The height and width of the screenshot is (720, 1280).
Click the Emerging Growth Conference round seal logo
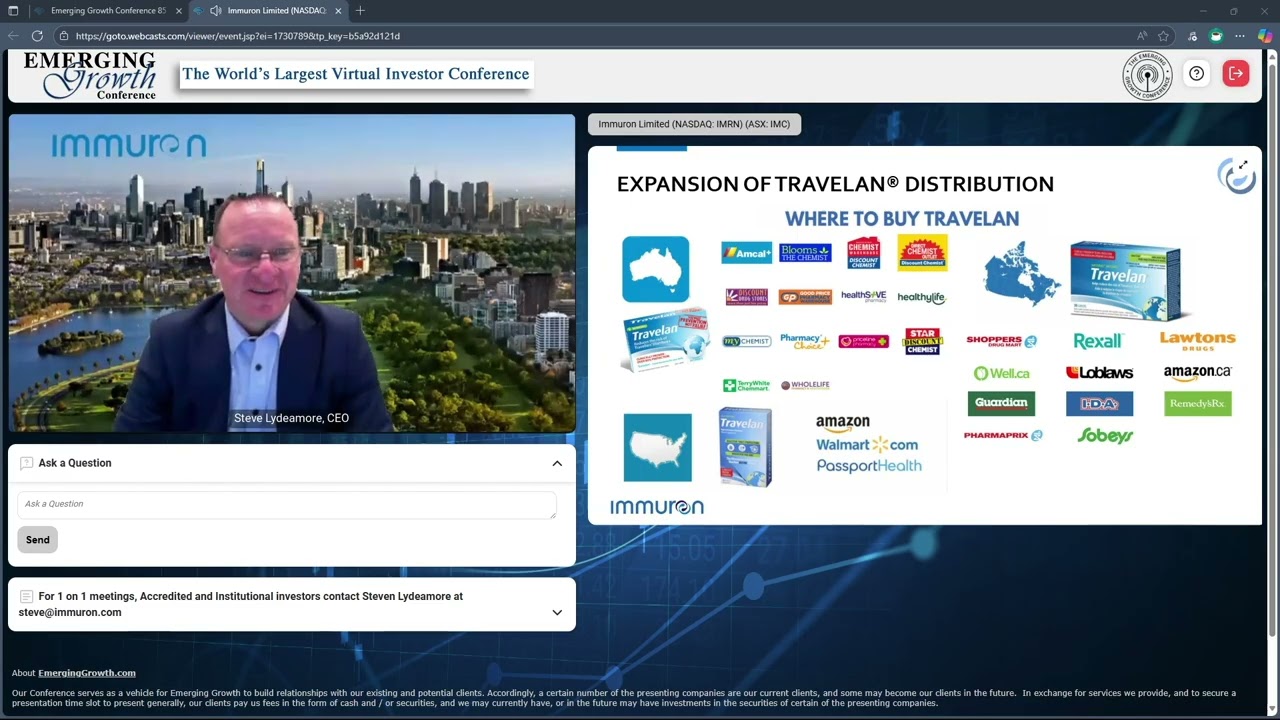pyautogui.click(x=1147, y=75)
